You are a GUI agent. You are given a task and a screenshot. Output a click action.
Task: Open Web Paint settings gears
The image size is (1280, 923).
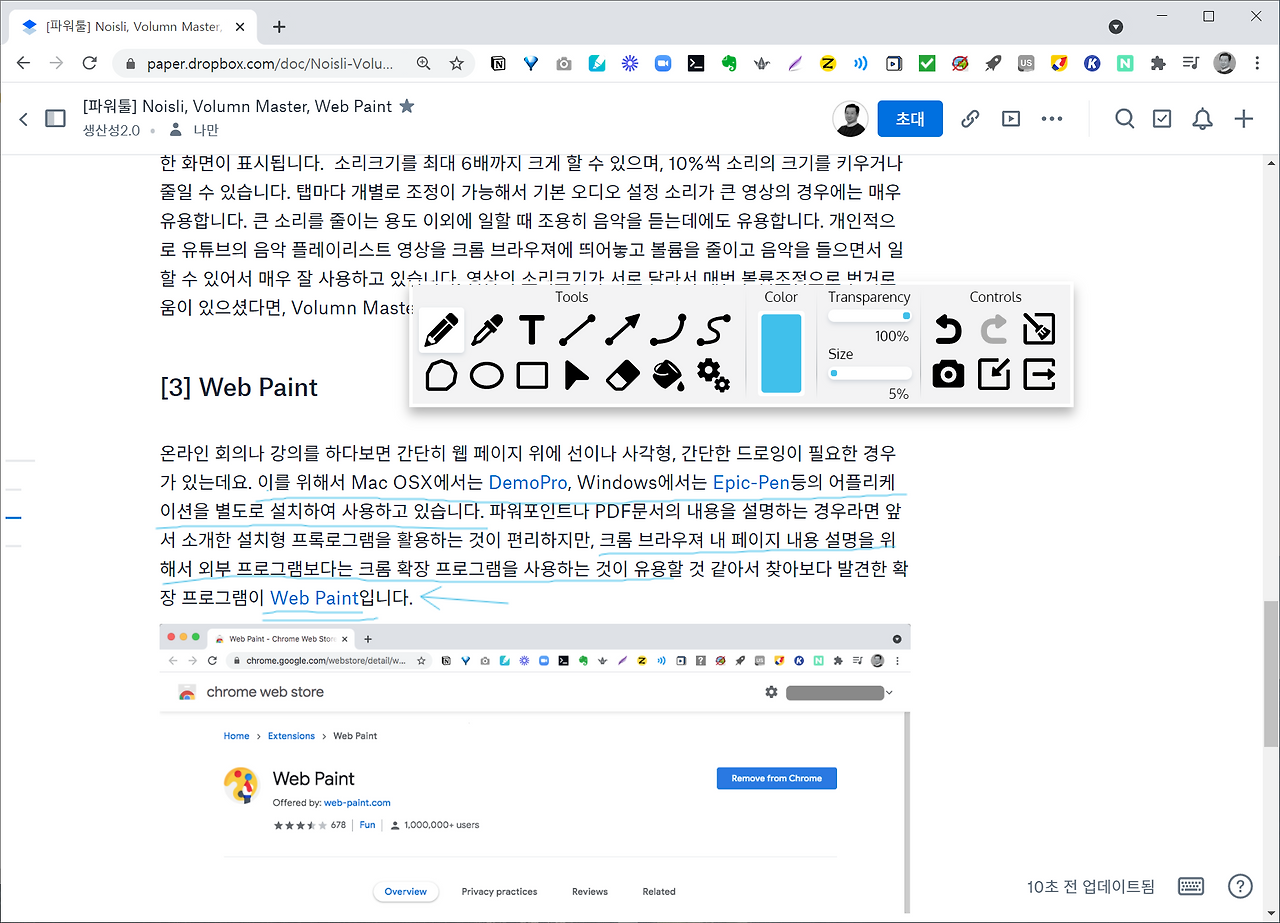click(x=713, y=375)
